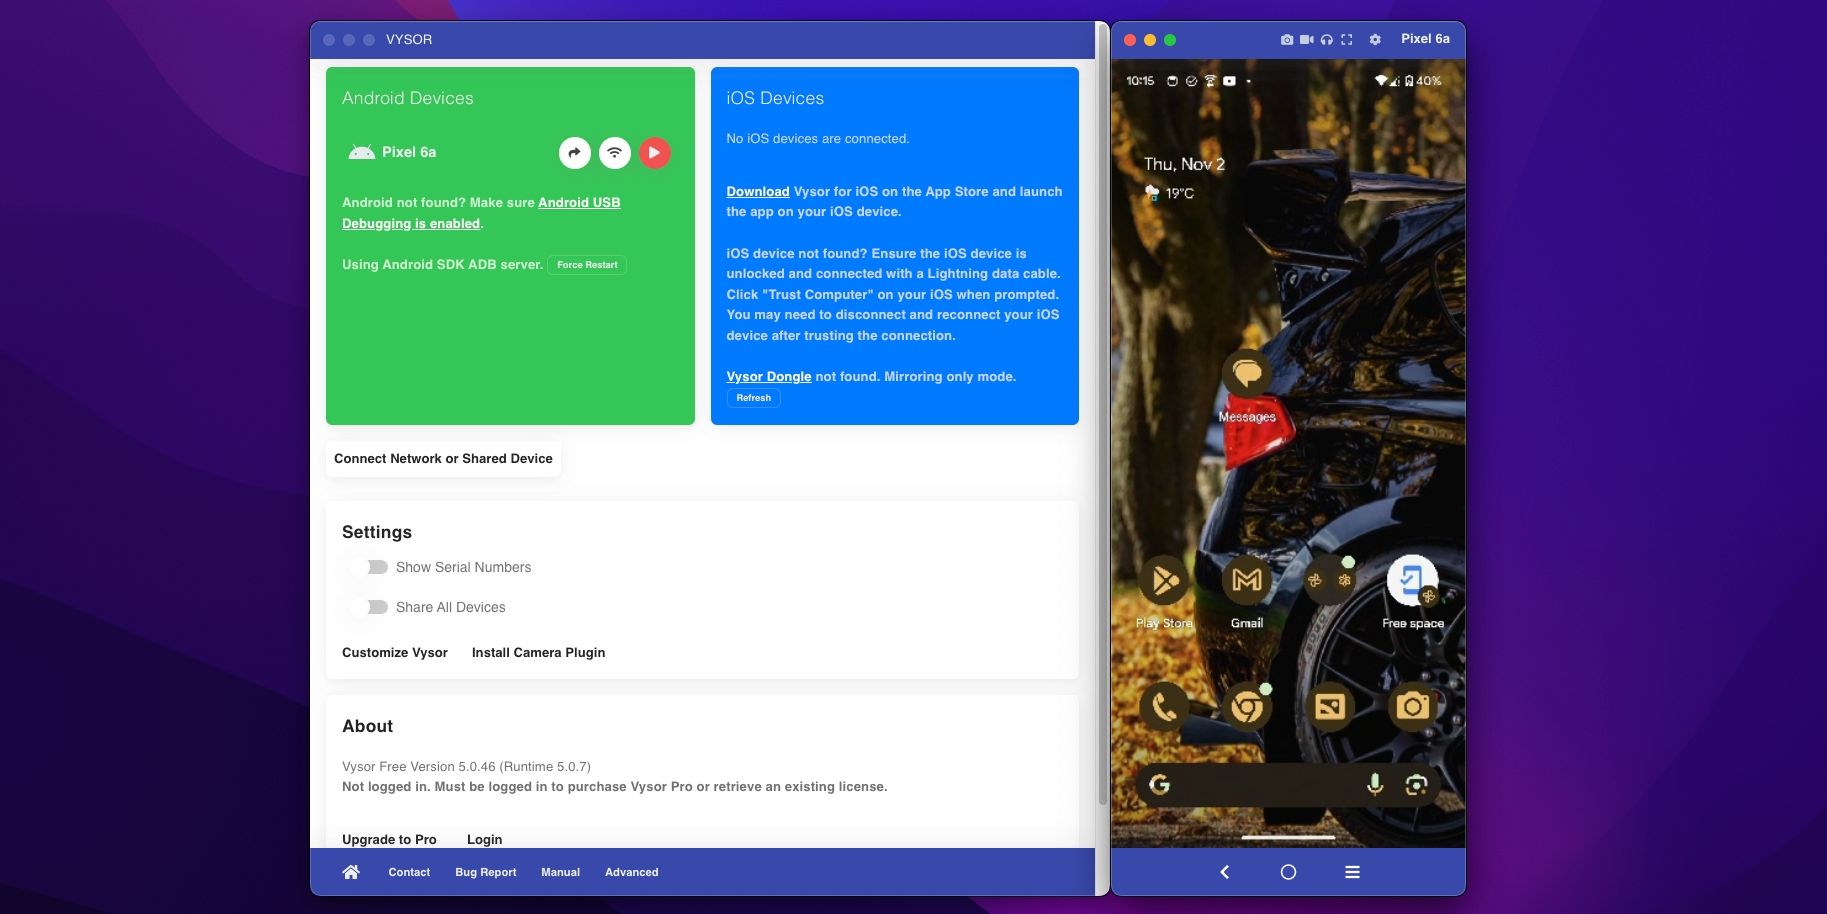
Task: Enter fullscreen mode for the mirrored device
Action: 1347,39
